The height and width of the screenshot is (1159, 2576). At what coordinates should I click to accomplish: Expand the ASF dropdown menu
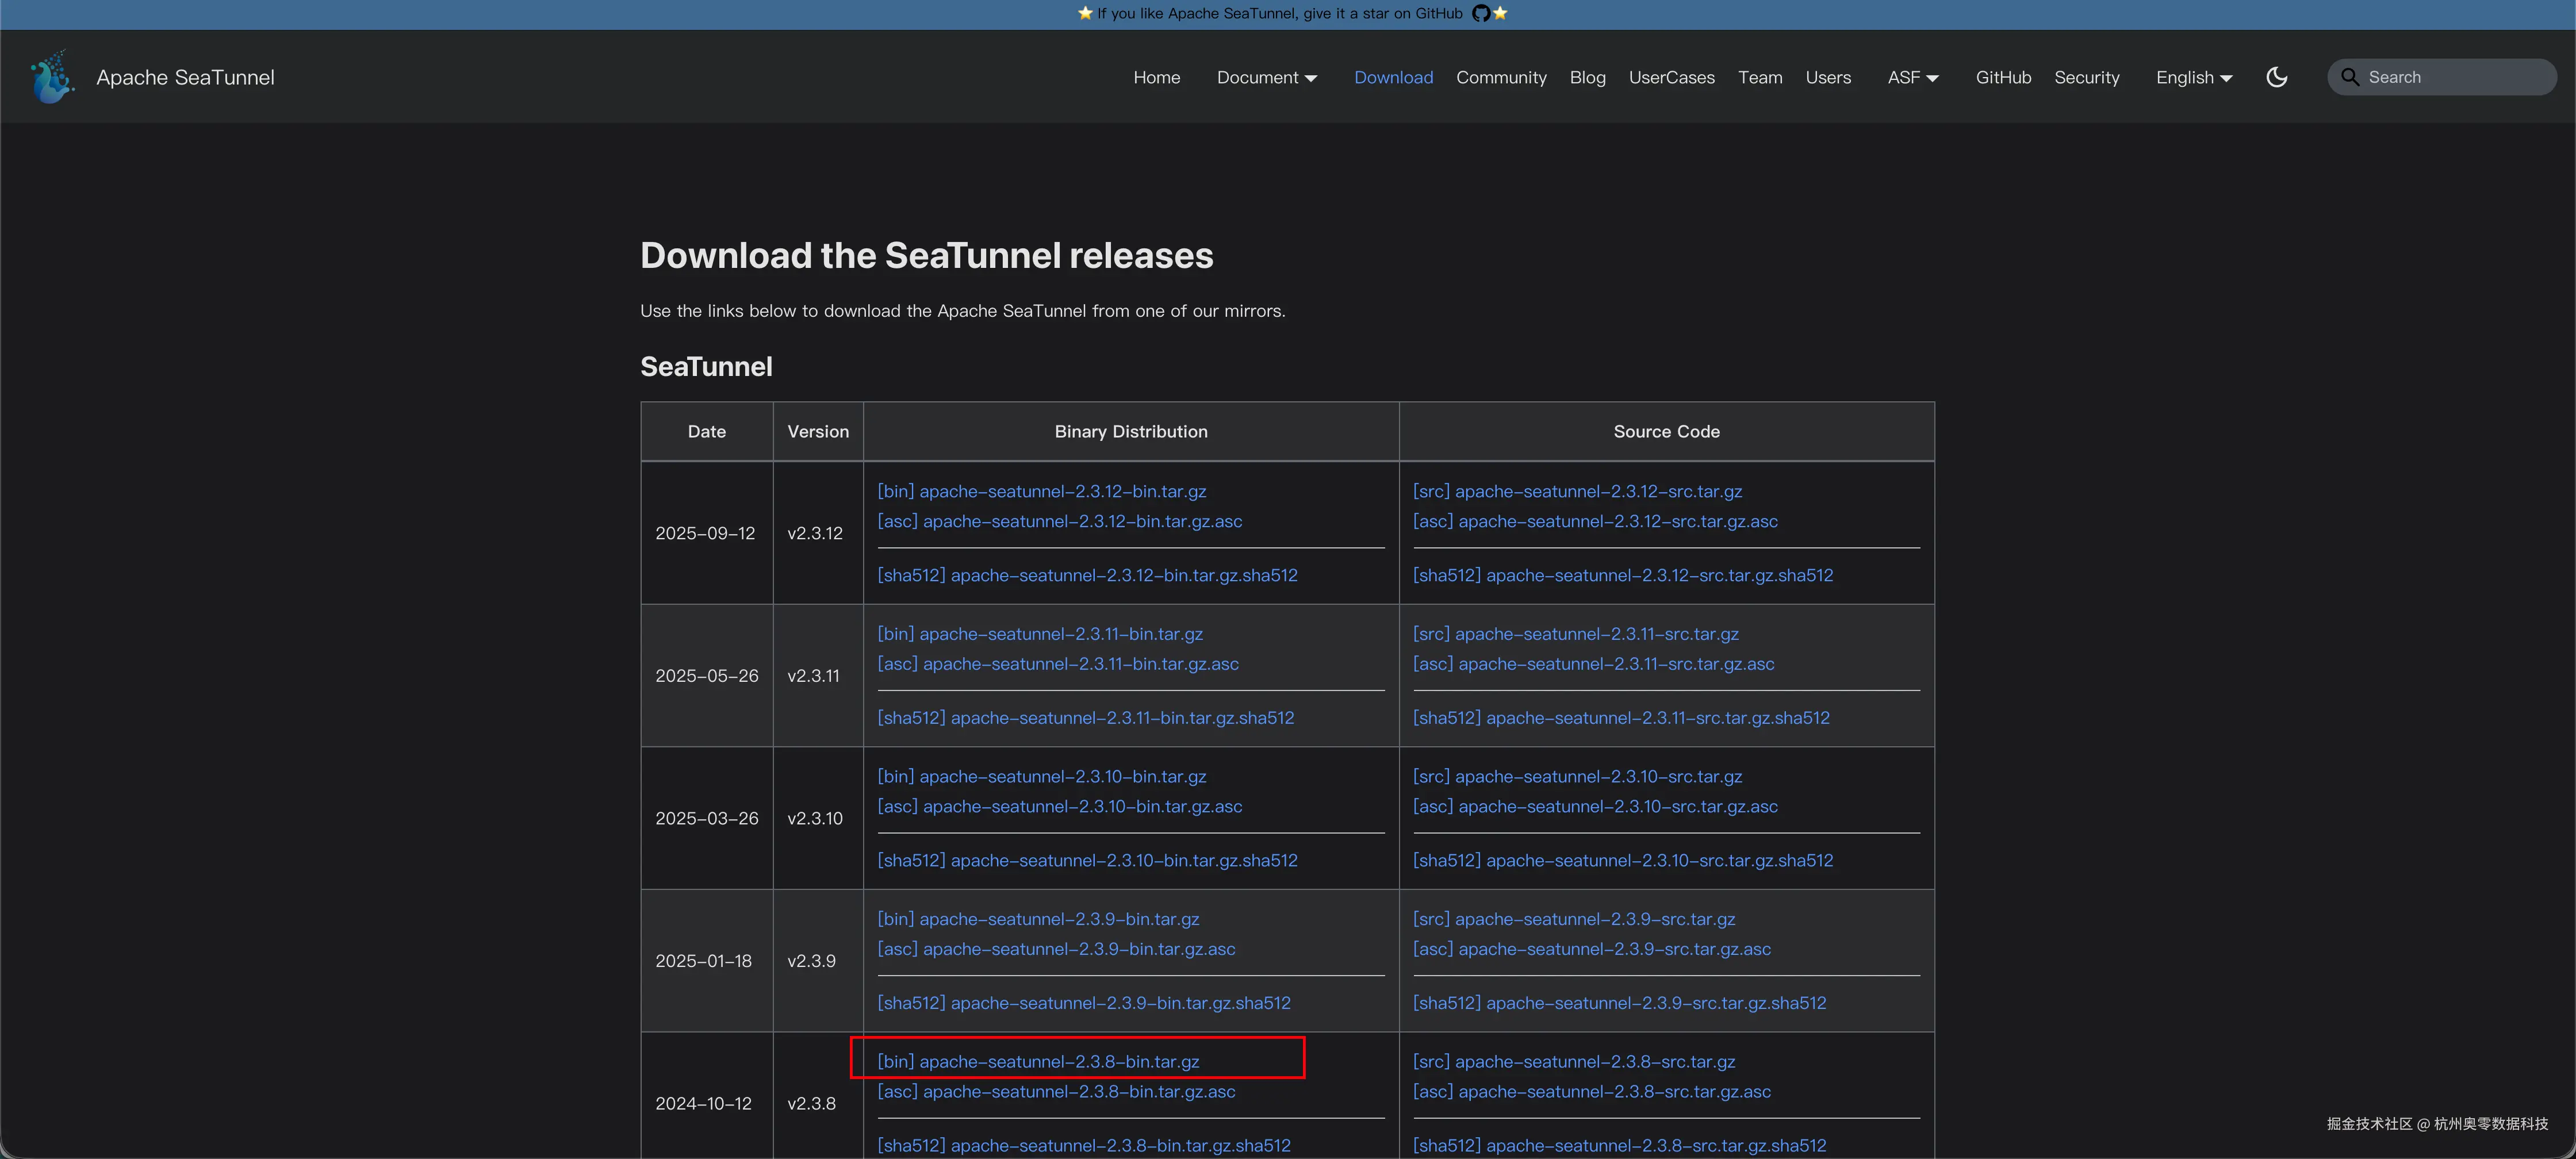coord(1912,77)
